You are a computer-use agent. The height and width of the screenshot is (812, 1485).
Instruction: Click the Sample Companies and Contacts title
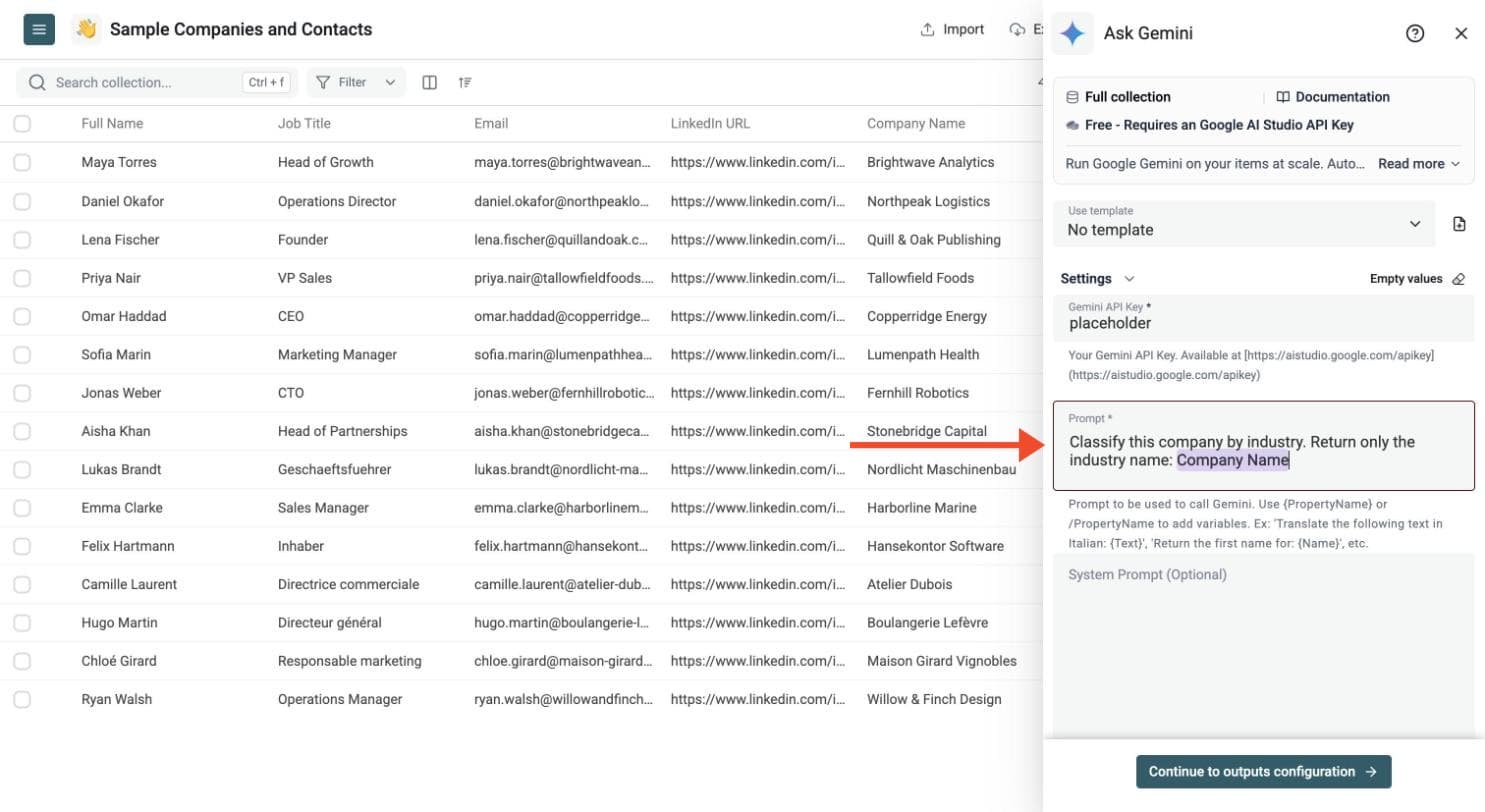pyautogui.click(x=241, y=29)
